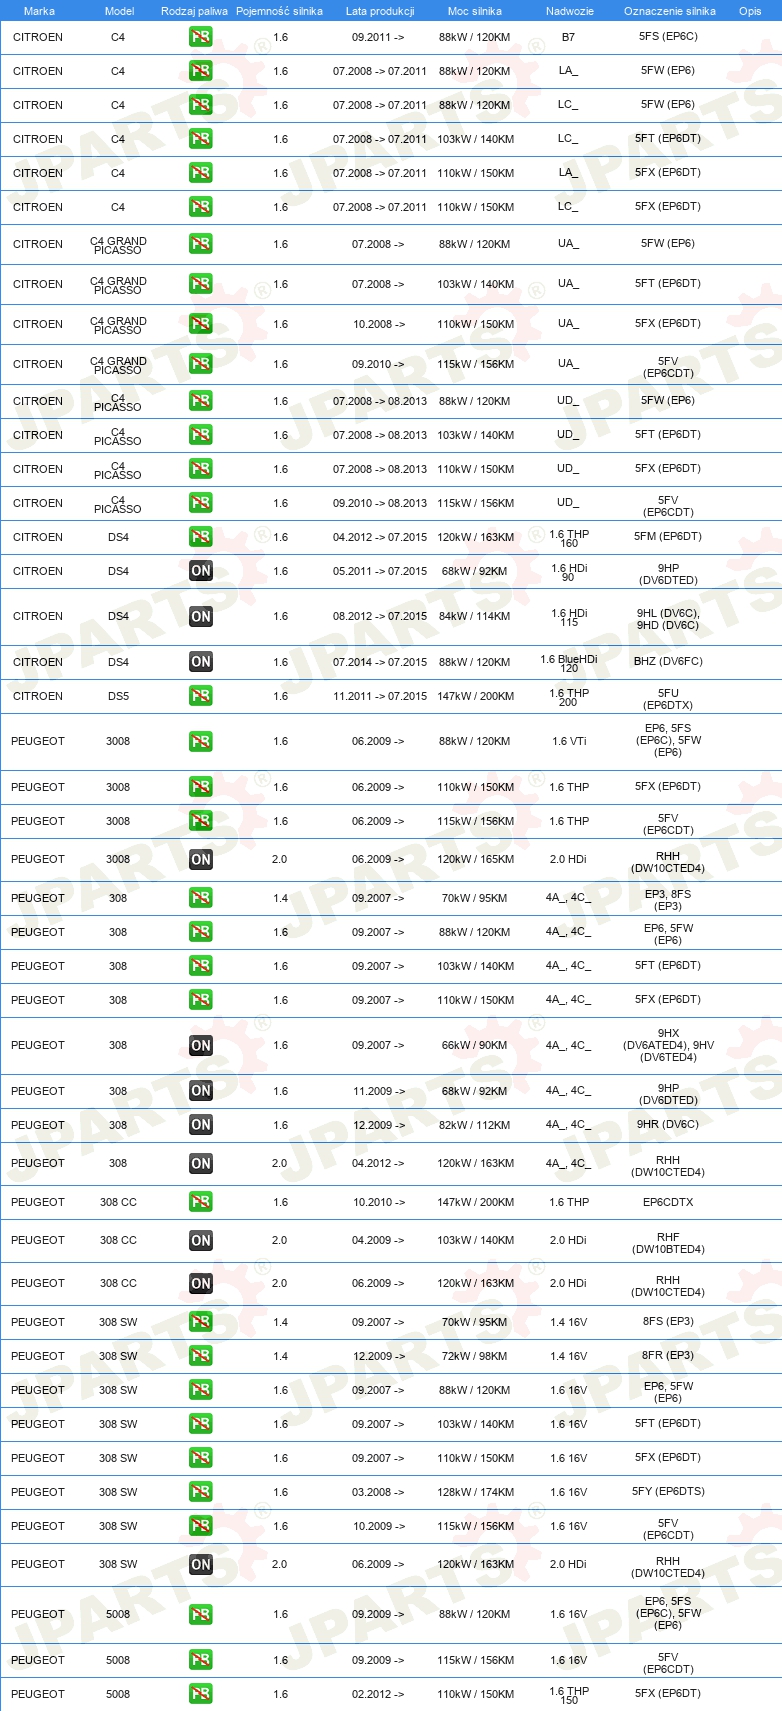The width and height of the screenshot is (782, 1711).
Task: Click the diesel ON icon in the Peugeot 308 9HR (DV6C) row
Action: [x=201, y=1125]
